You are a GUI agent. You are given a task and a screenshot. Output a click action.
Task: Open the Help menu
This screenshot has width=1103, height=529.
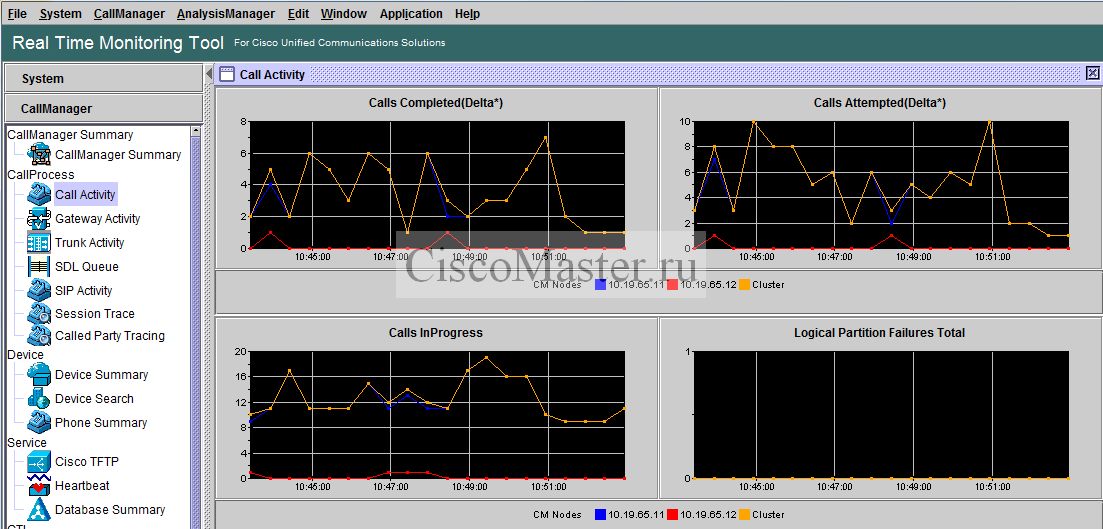[467, 13]
